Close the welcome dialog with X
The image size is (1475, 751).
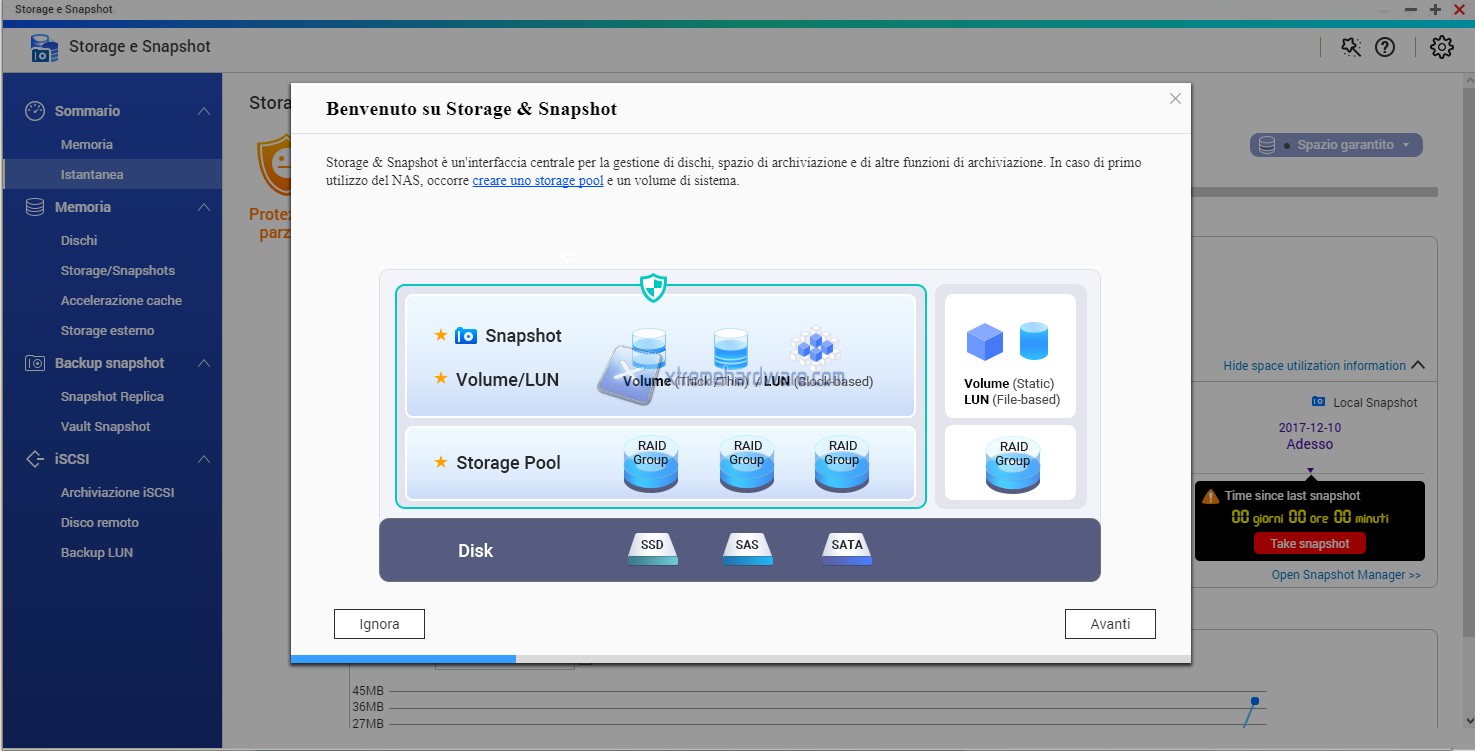1175,99
